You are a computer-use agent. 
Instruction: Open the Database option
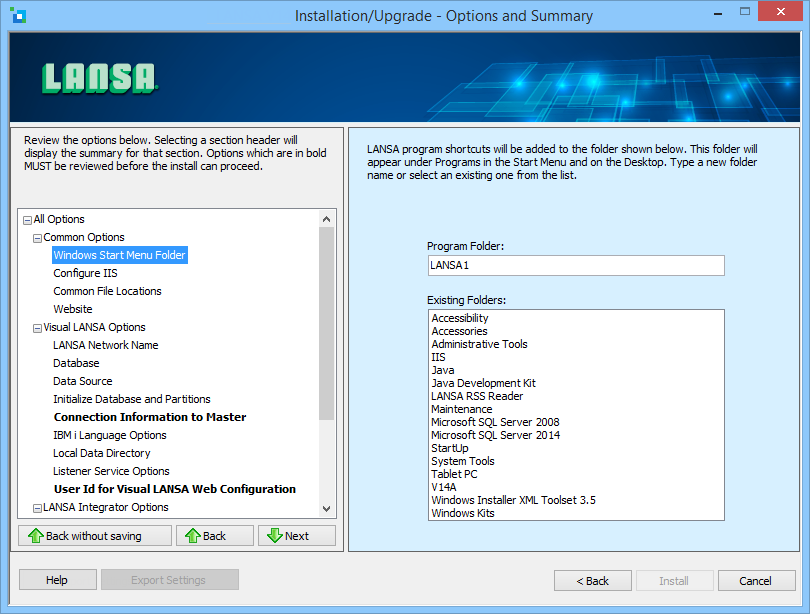tap(76, 363)
